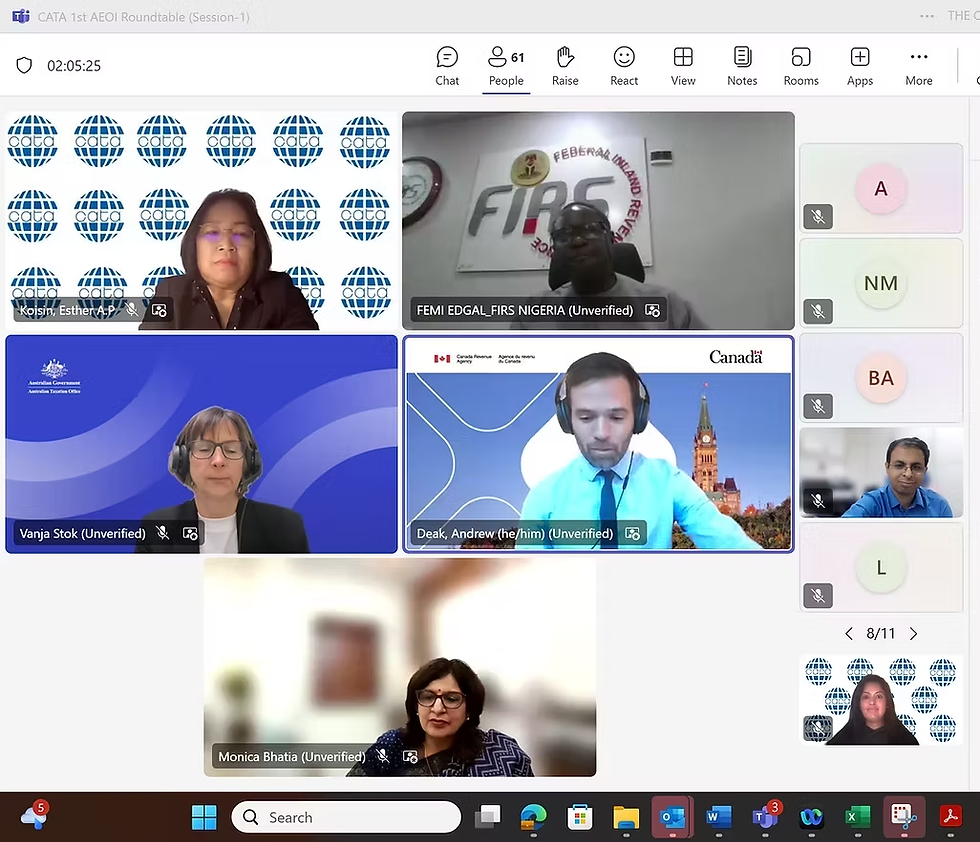The width and height of the screenshot is (980, 842).
Task: Click muted mic icon on Monica Bhatia tile
Action: pyautogui.click(x=383, y=756)
